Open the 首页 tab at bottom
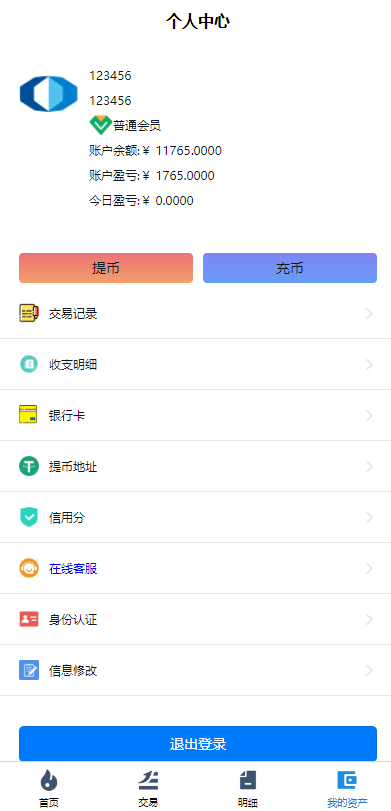The width and height of the screenshot is (391, 811). tap(49, 788)
